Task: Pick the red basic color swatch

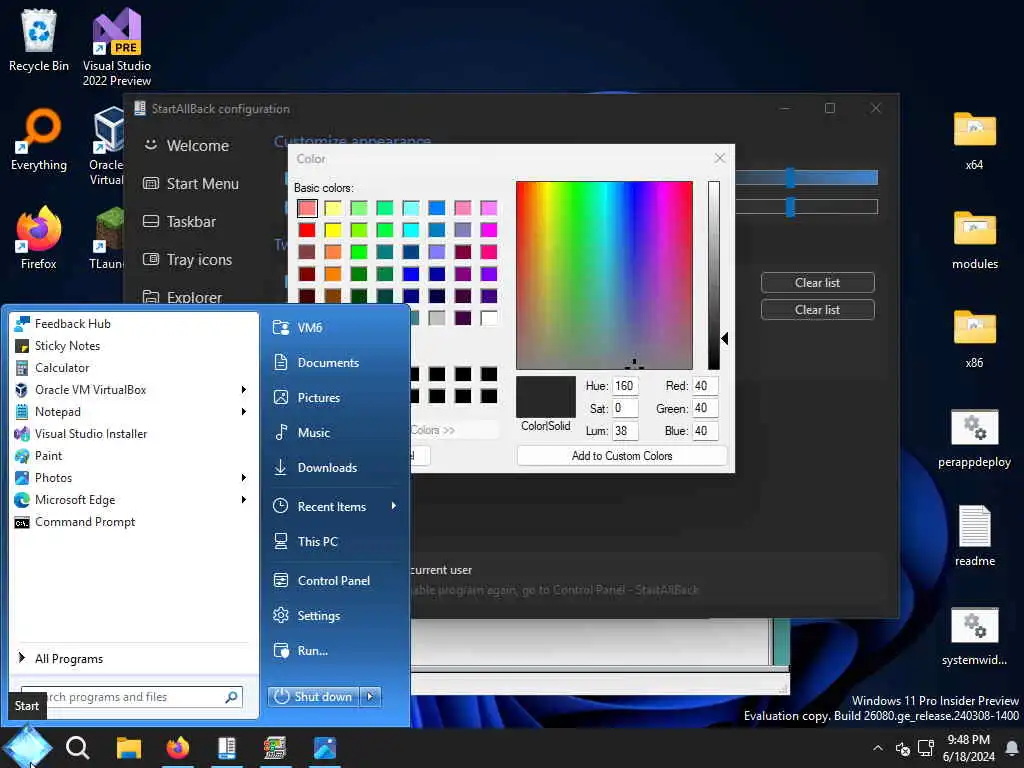Action: coord(307,230)
